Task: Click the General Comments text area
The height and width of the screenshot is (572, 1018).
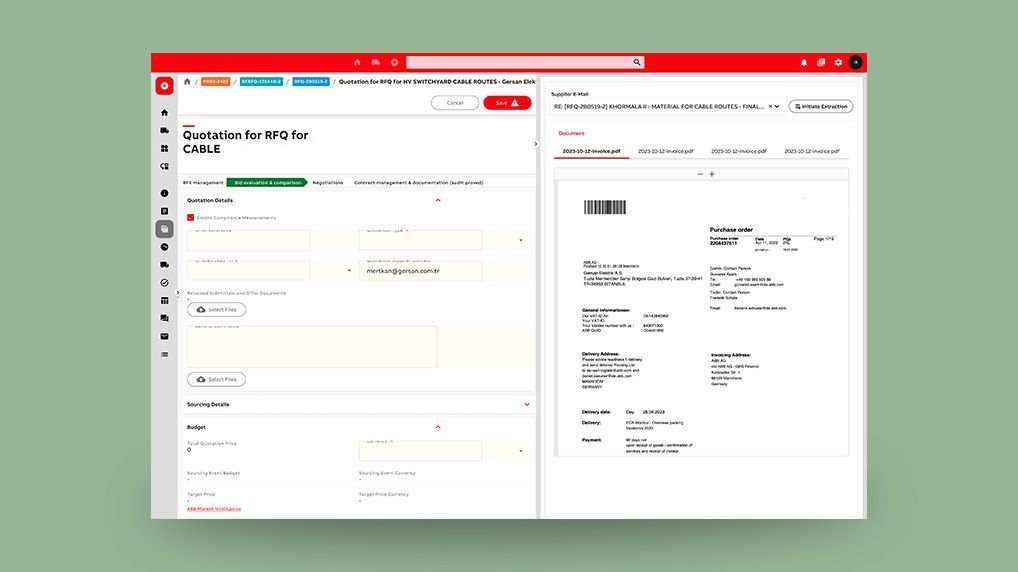Action: pyautogui.click(x=312, y=346)
